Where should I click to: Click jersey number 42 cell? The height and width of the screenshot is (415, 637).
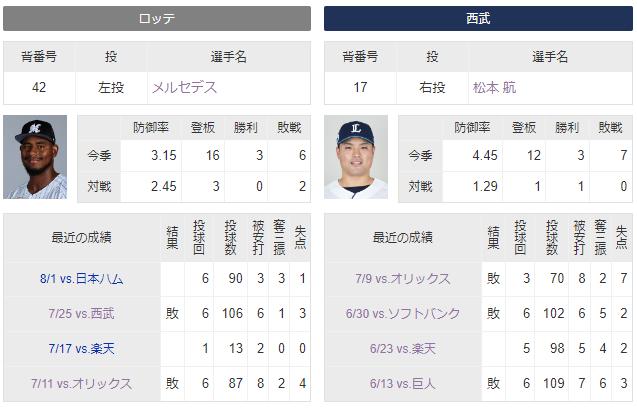tap(39, 87)
